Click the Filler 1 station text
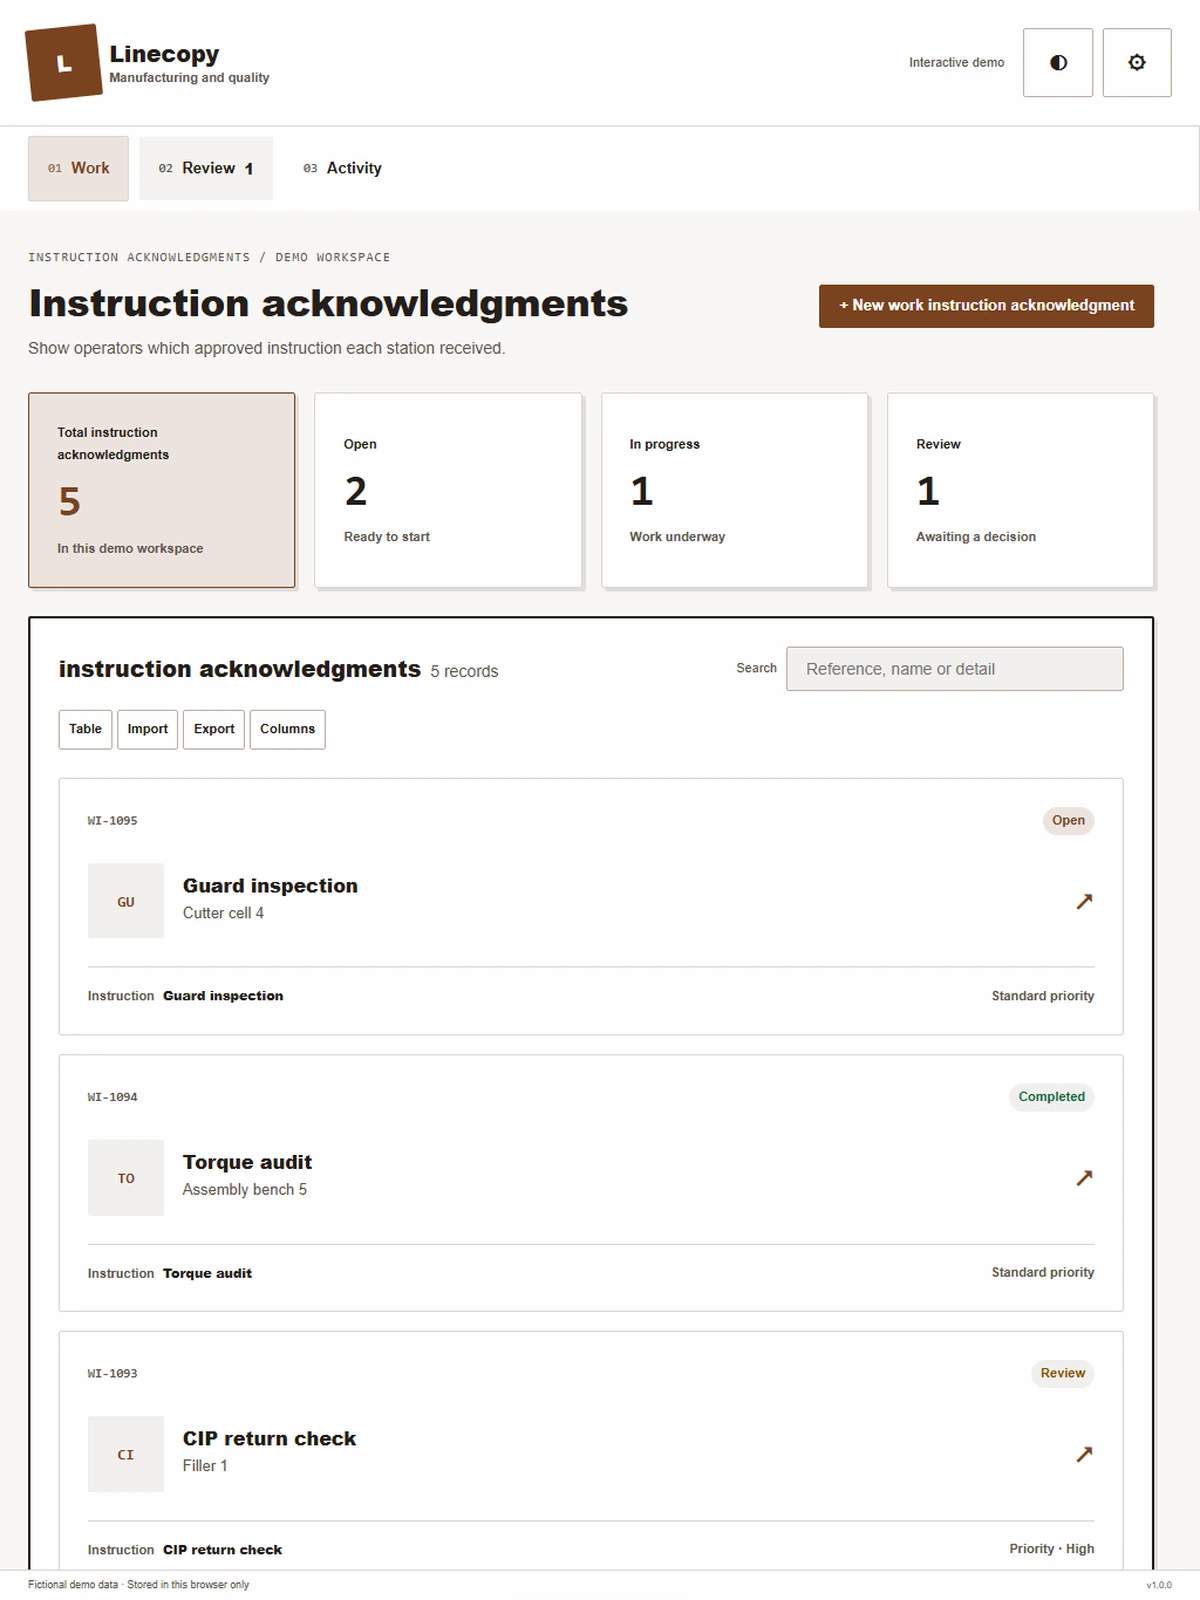 click(205, 1466)
